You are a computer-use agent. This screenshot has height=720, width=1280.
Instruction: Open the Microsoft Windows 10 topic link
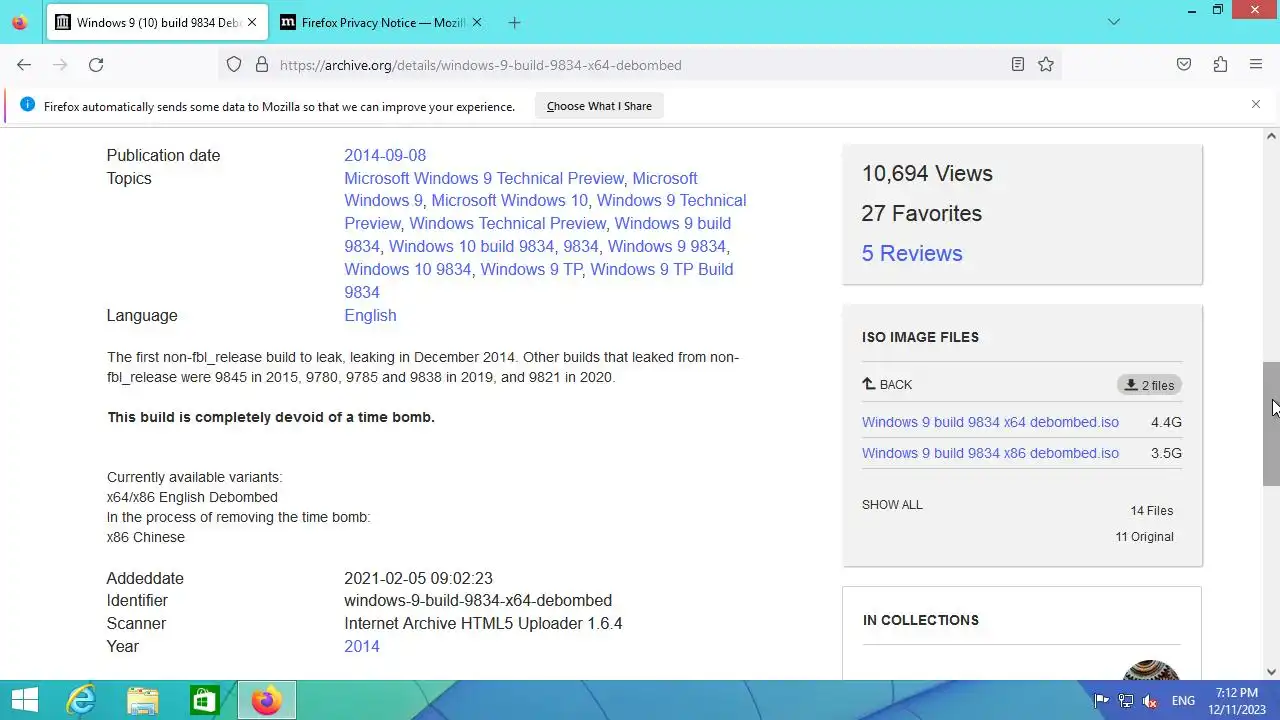click(x=509, y=200)
